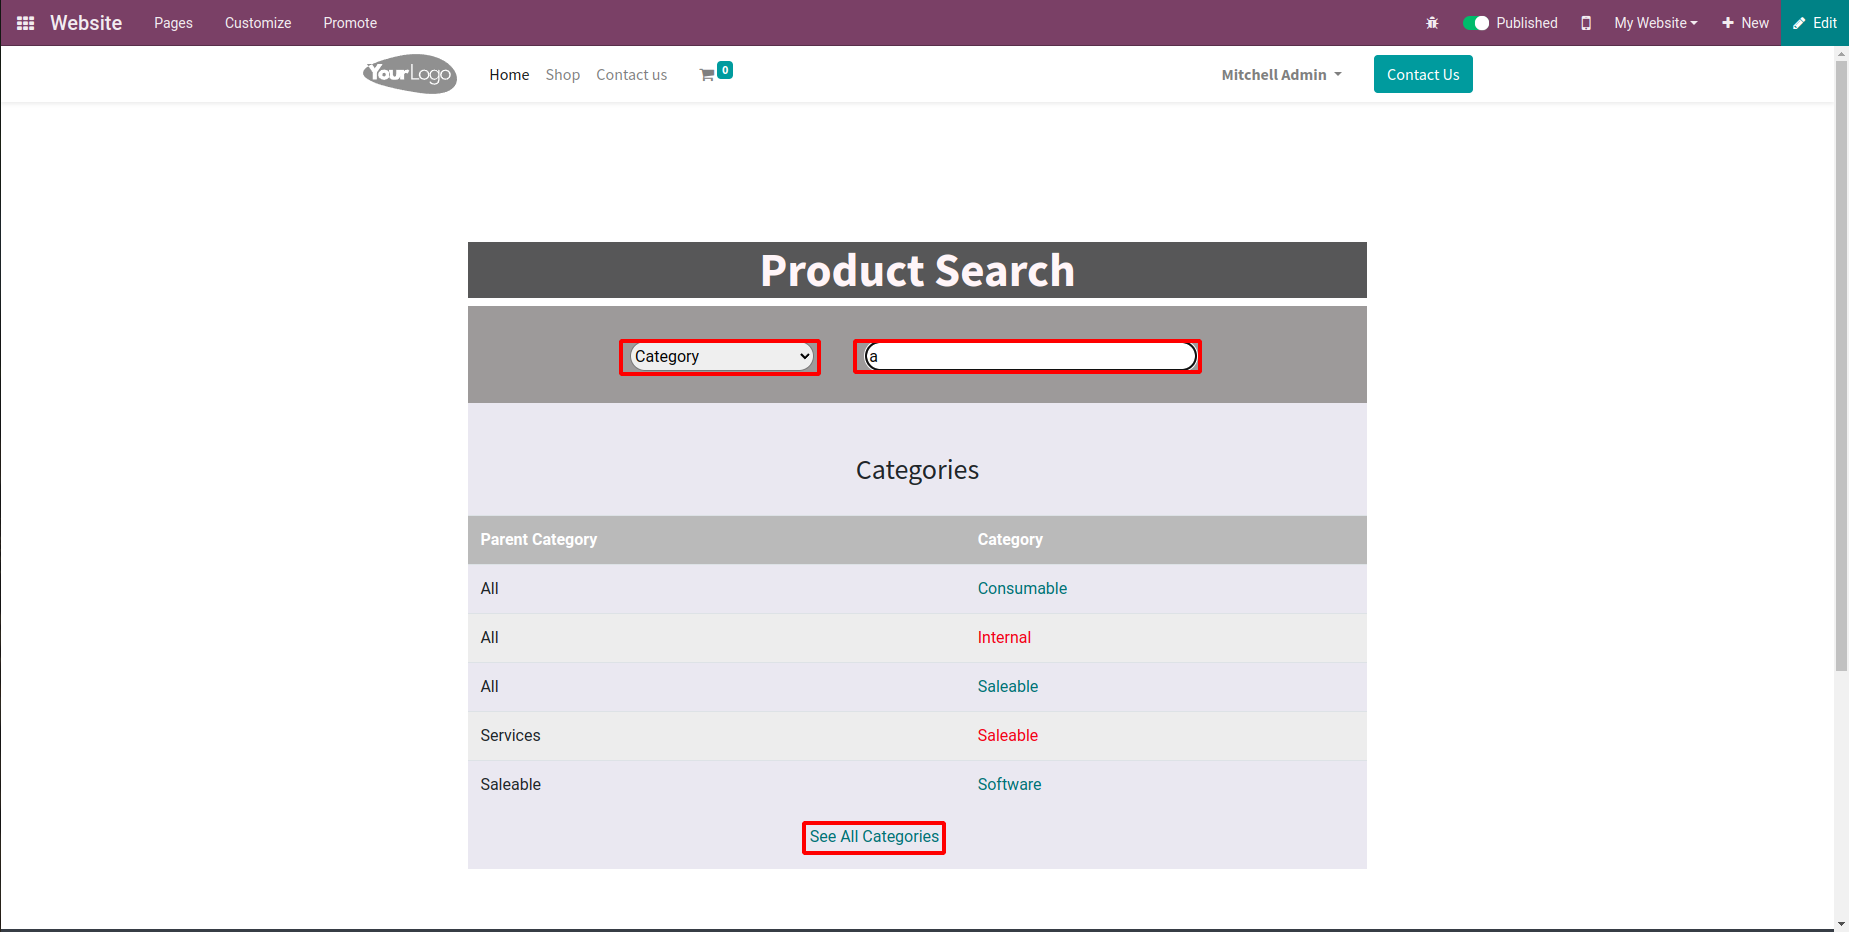This screenshot has height=932, width=1849.
Task: Click the YourLogo site logo
Action: click(410, 74)
